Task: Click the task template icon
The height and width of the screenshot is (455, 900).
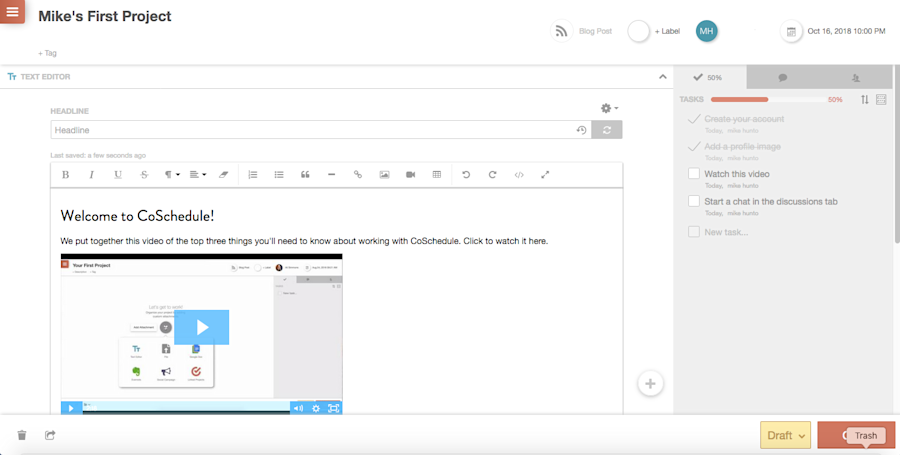Action: tap(882, 99)
